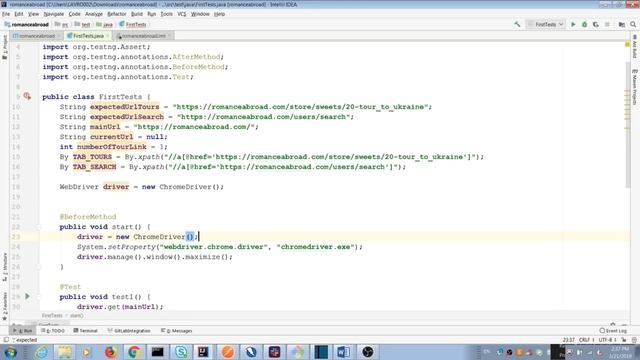Click yellow inspection indicator atop editor scrollbar
This screenshot has height=360, width=640.
627,44
